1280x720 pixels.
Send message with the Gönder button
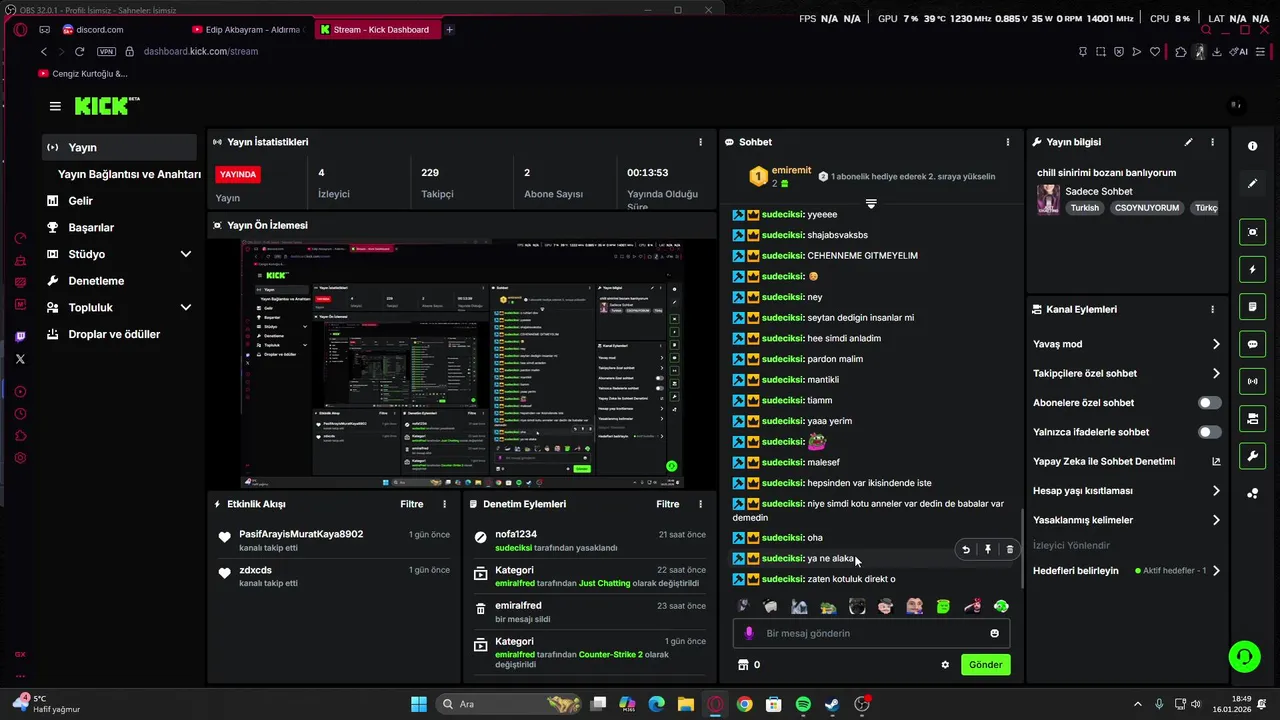point(986,665)
